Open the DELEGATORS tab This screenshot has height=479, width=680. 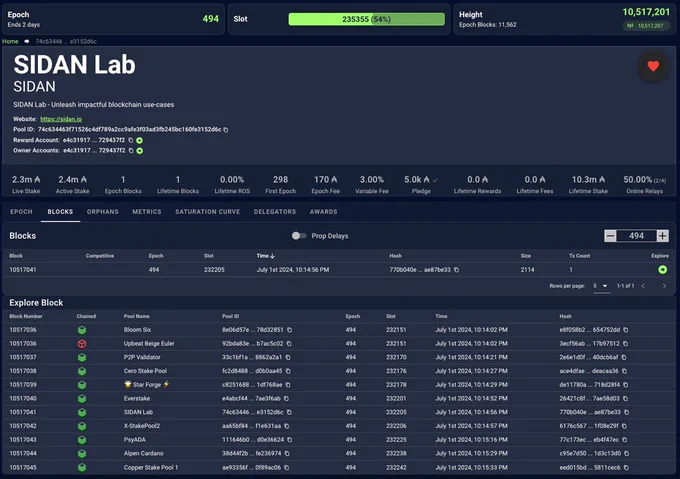tap(275, 212)
